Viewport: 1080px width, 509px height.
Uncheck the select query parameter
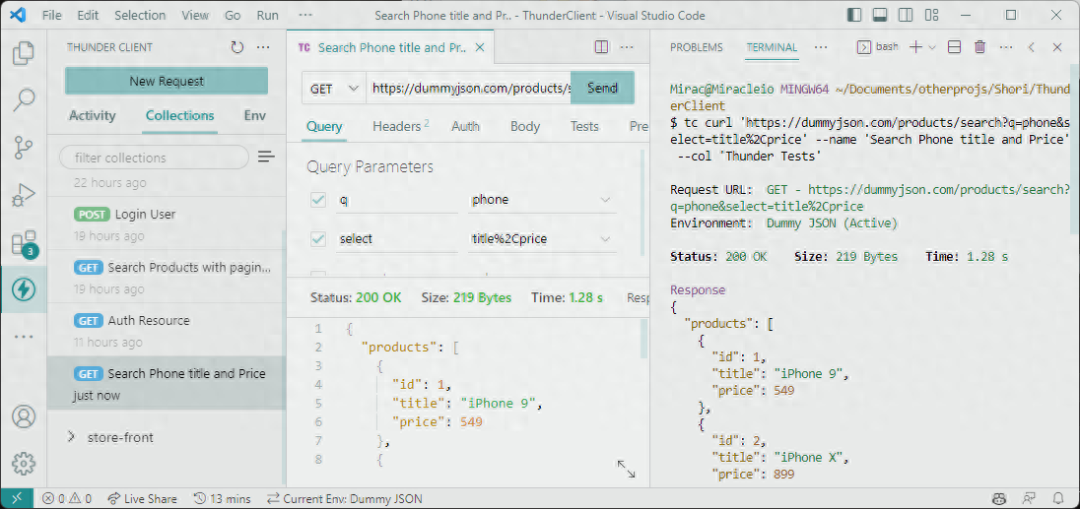[318, 239]
